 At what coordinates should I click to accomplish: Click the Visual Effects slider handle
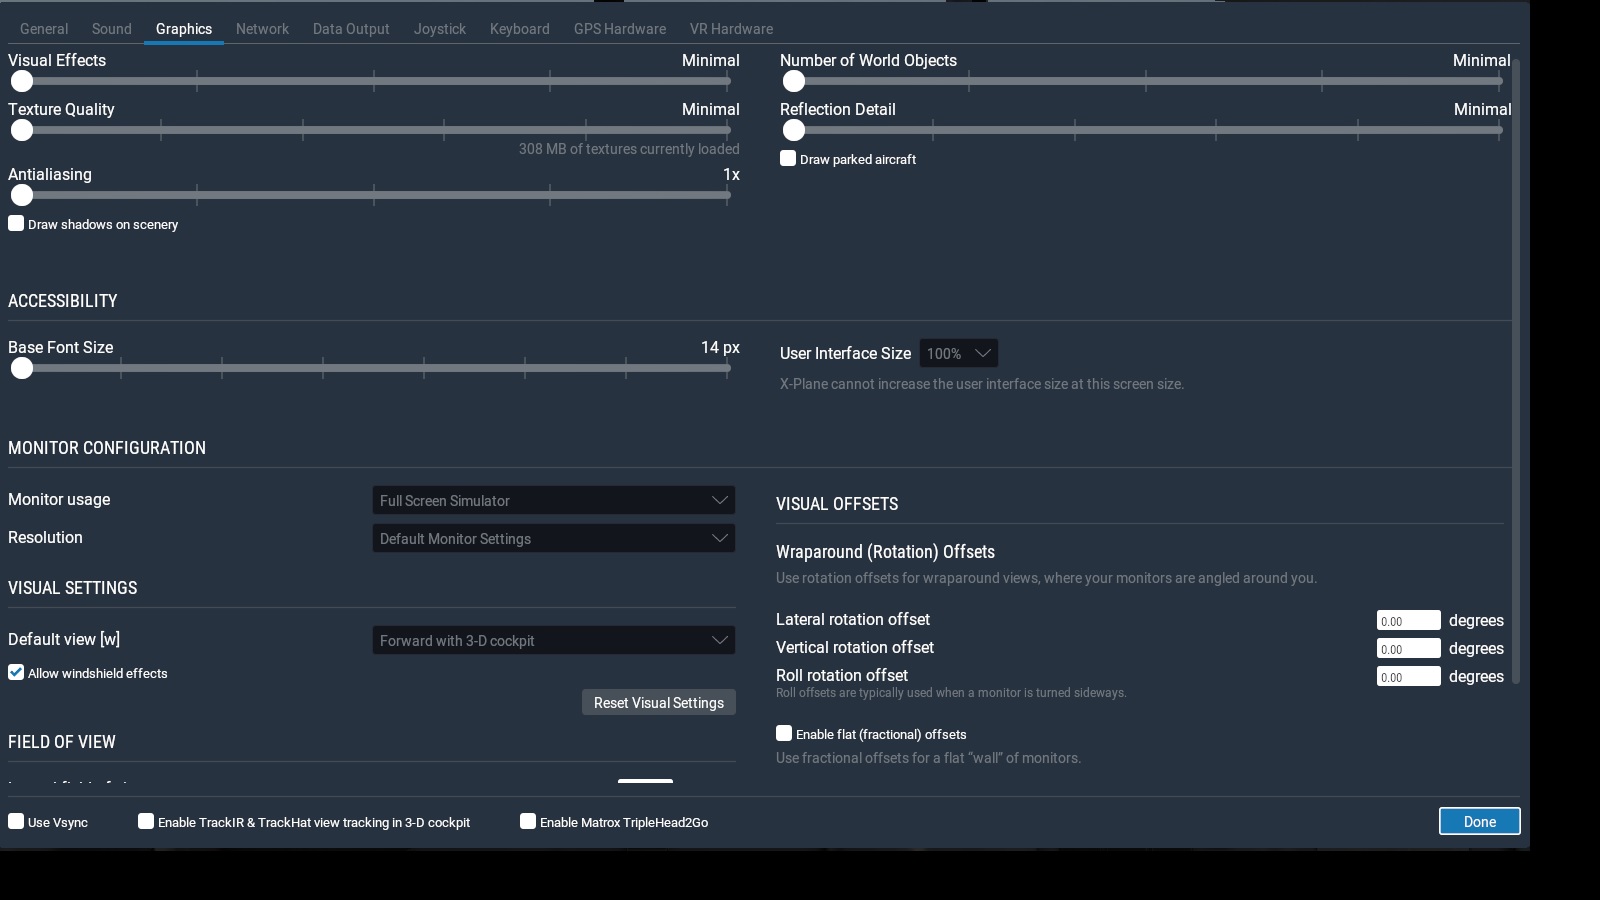(x=22, y=82)
